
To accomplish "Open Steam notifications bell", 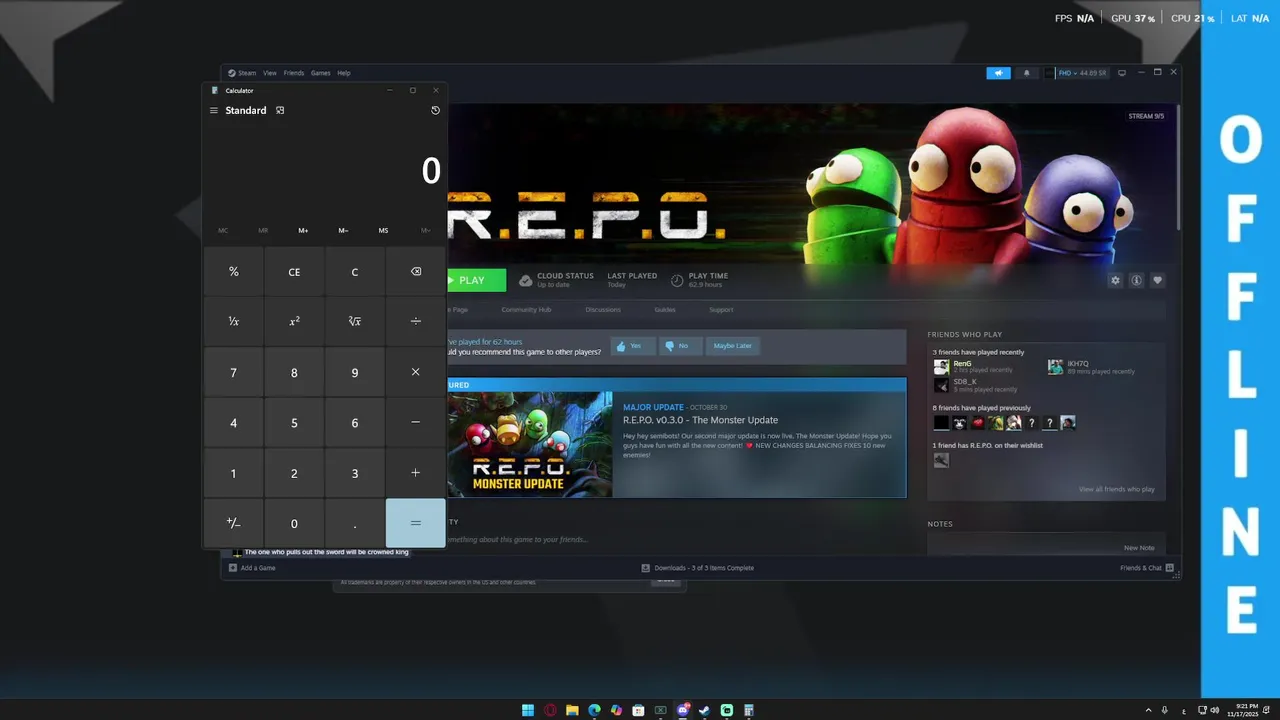I will click(1026, 73).
